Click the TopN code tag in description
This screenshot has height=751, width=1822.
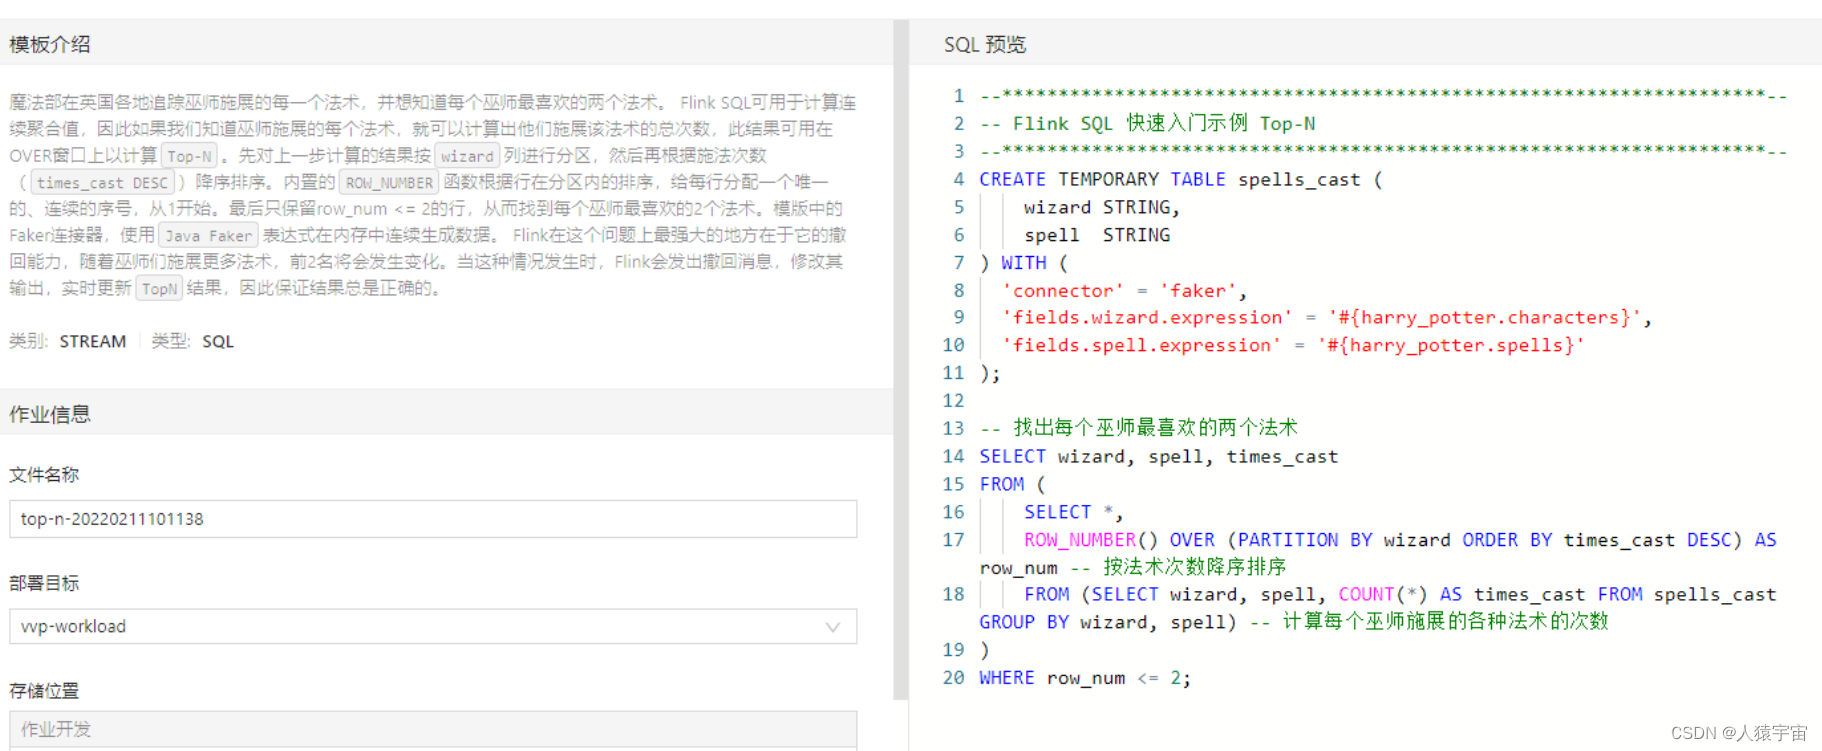[159, 289]
